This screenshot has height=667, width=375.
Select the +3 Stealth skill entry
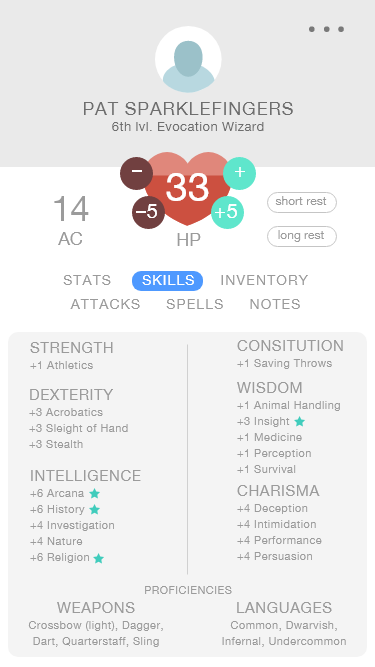[56, 444]
